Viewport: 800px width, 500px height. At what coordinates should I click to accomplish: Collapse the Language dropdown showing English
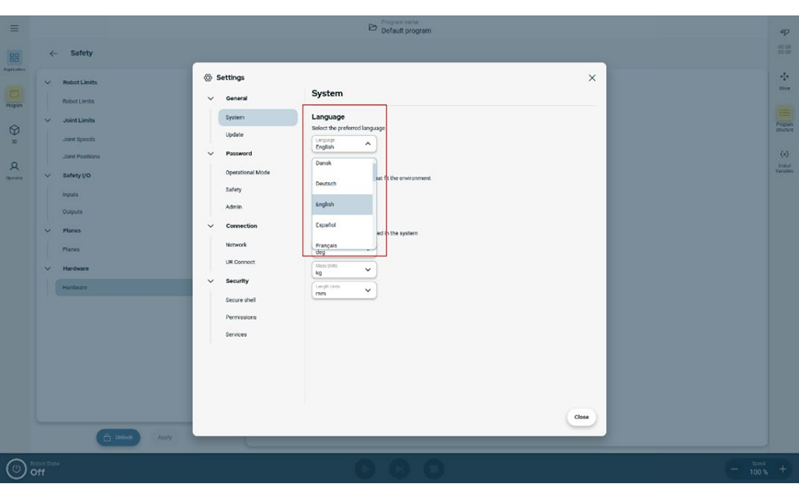coord(344,144)
